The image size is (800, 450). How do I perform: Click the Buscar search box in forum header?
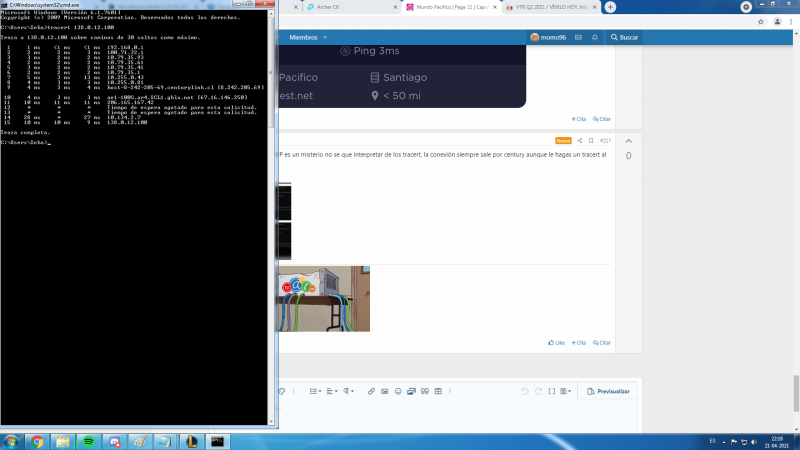pos(624,37)
